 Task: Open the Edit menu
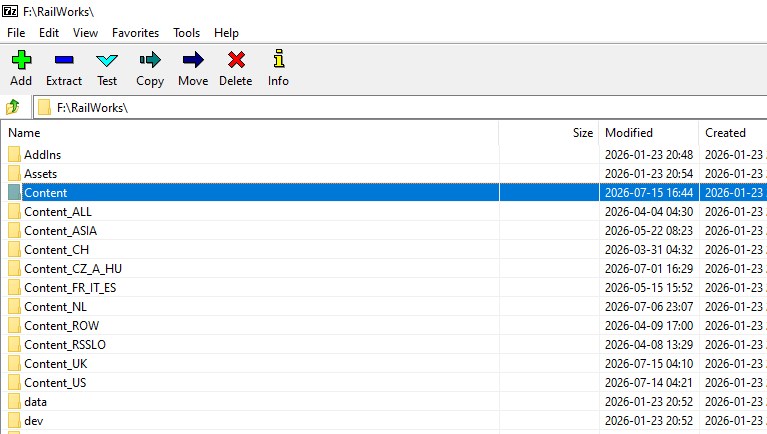(49, 33)
